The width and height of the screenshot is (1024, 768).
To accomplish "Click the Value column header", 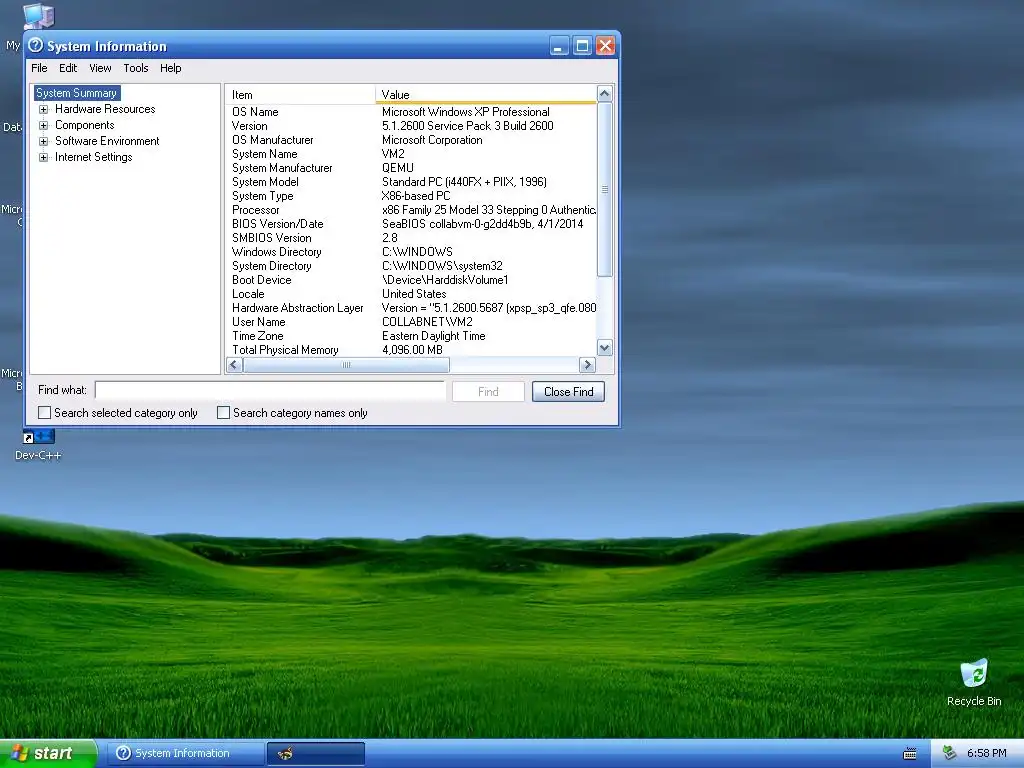I will 485,95.
